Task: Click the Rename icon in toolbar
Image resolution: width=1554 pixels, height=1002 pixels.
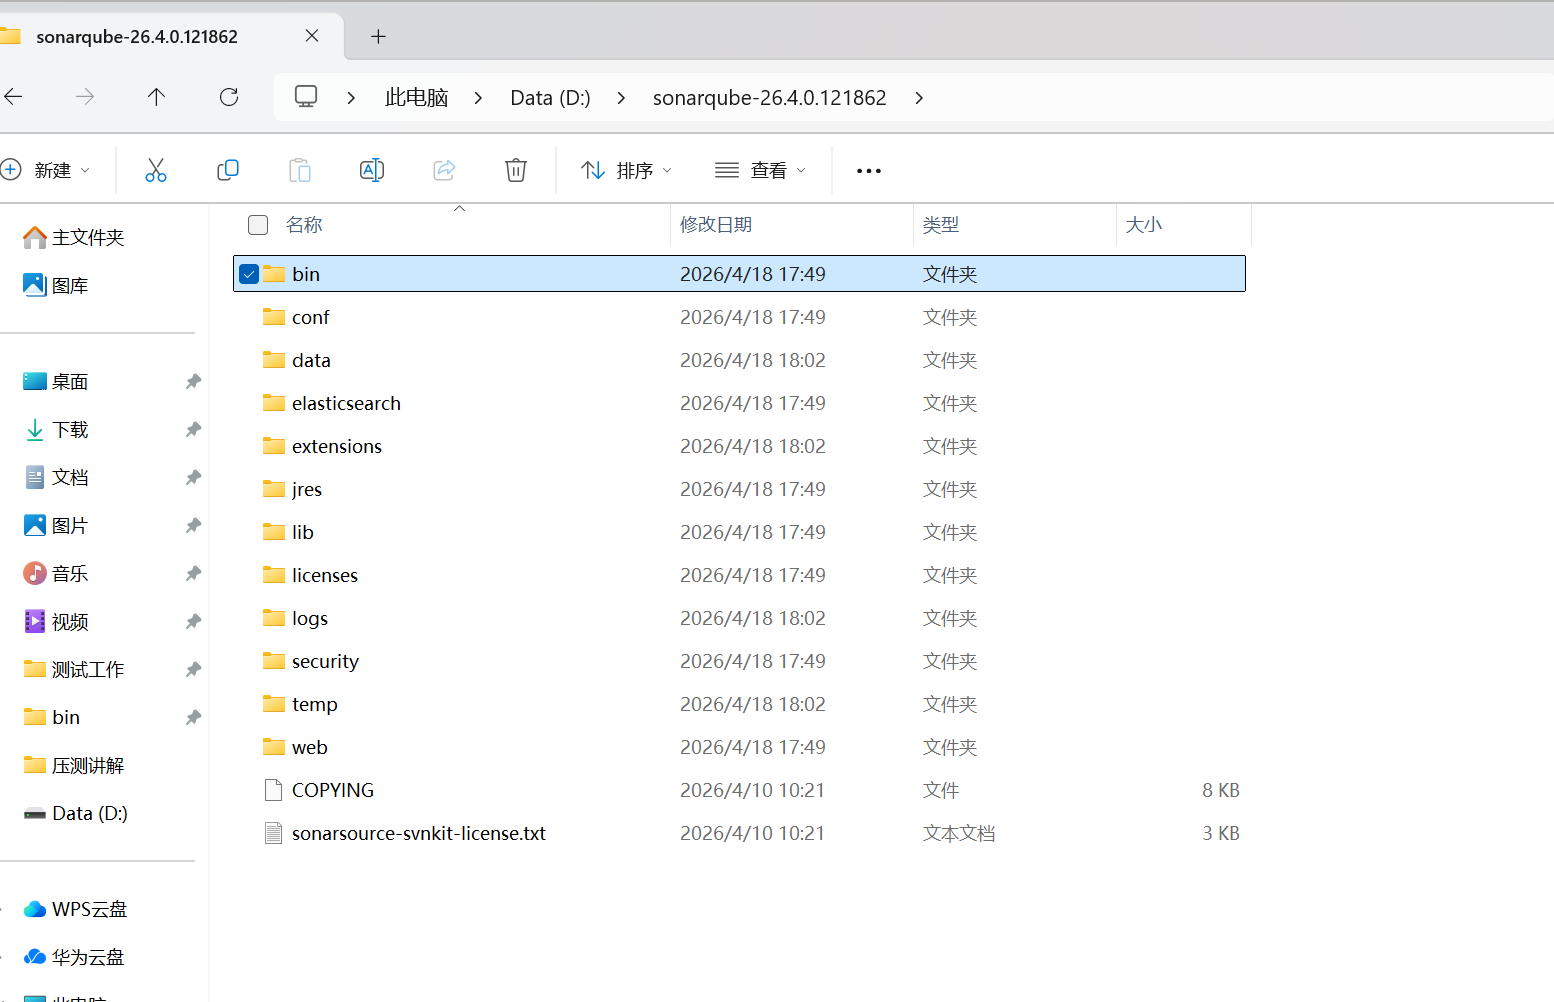Action: pos(372,170)
